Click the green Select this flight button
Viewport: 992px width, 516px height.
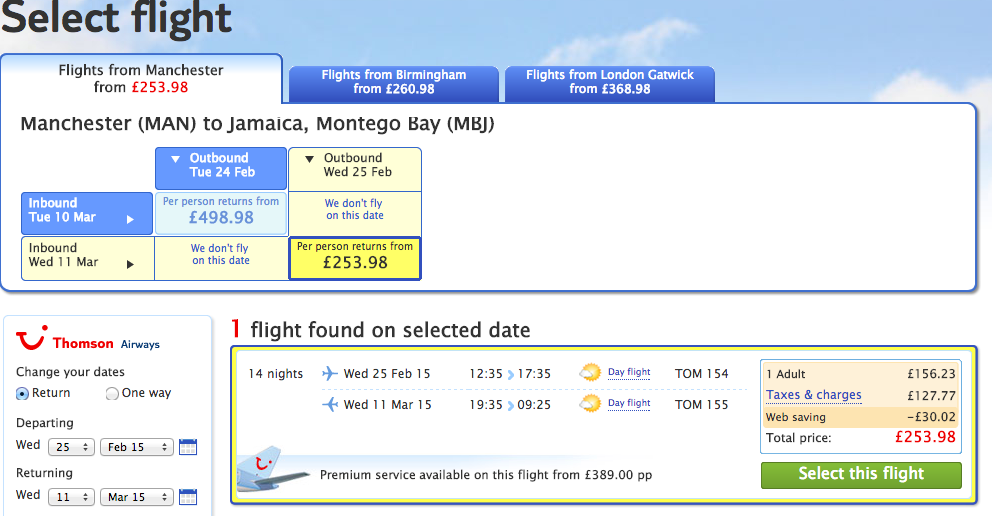tap(861, 475)
